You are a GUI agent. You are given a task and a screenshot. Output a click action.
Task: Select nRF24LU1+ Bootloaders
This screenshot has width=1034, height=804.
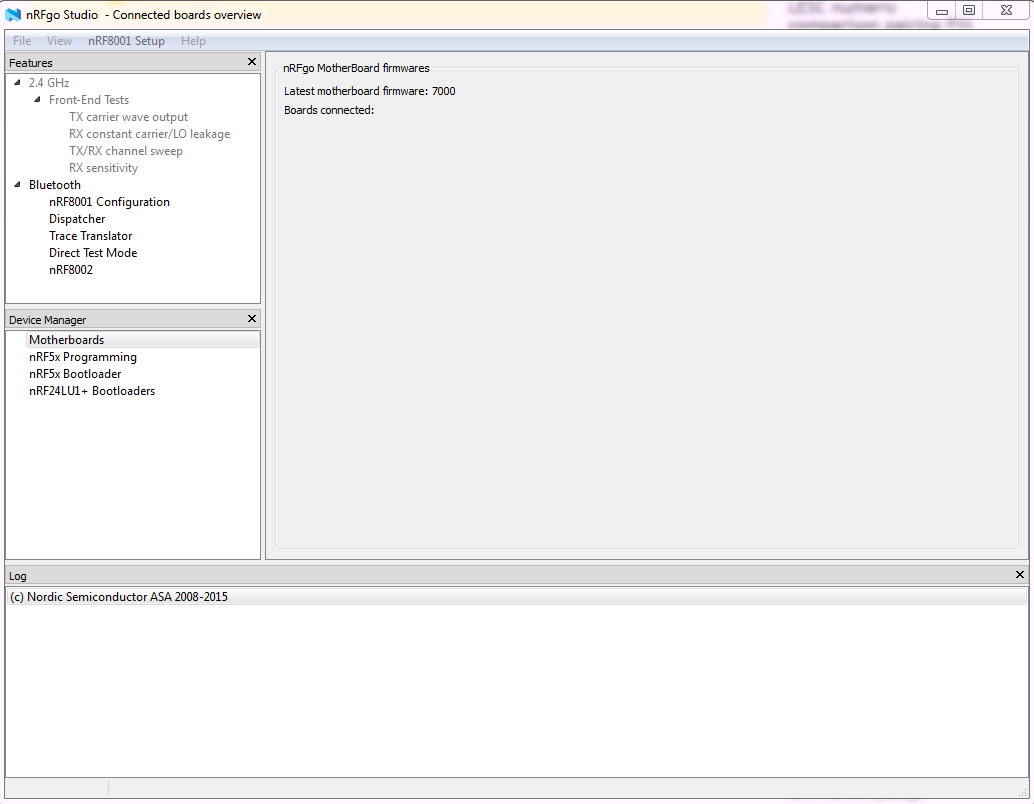point(92,391)
